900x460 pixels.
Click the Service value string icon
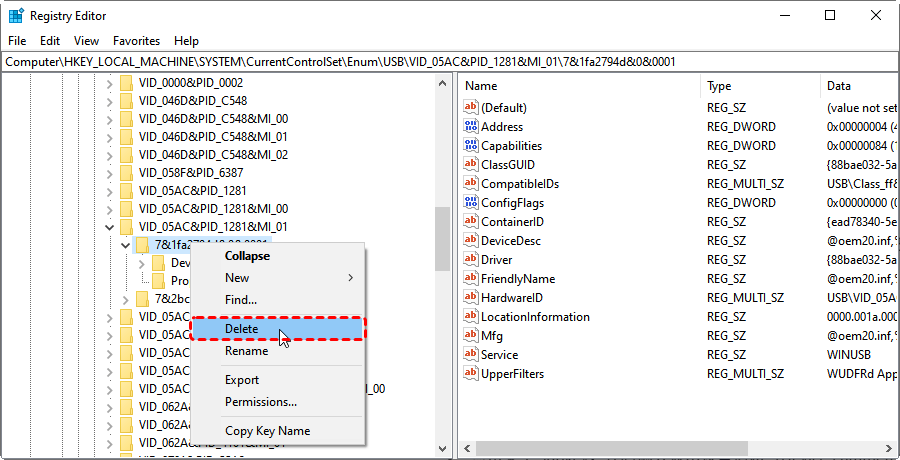[x=472, y=355]
